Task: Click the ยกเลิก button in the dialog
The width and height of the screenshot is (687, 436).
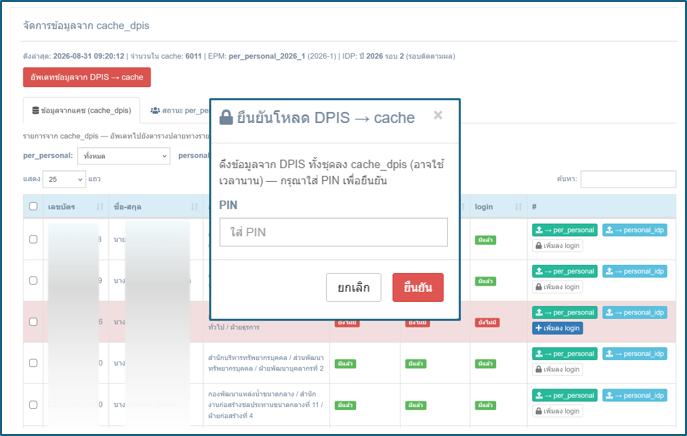Action: (354, 287)
